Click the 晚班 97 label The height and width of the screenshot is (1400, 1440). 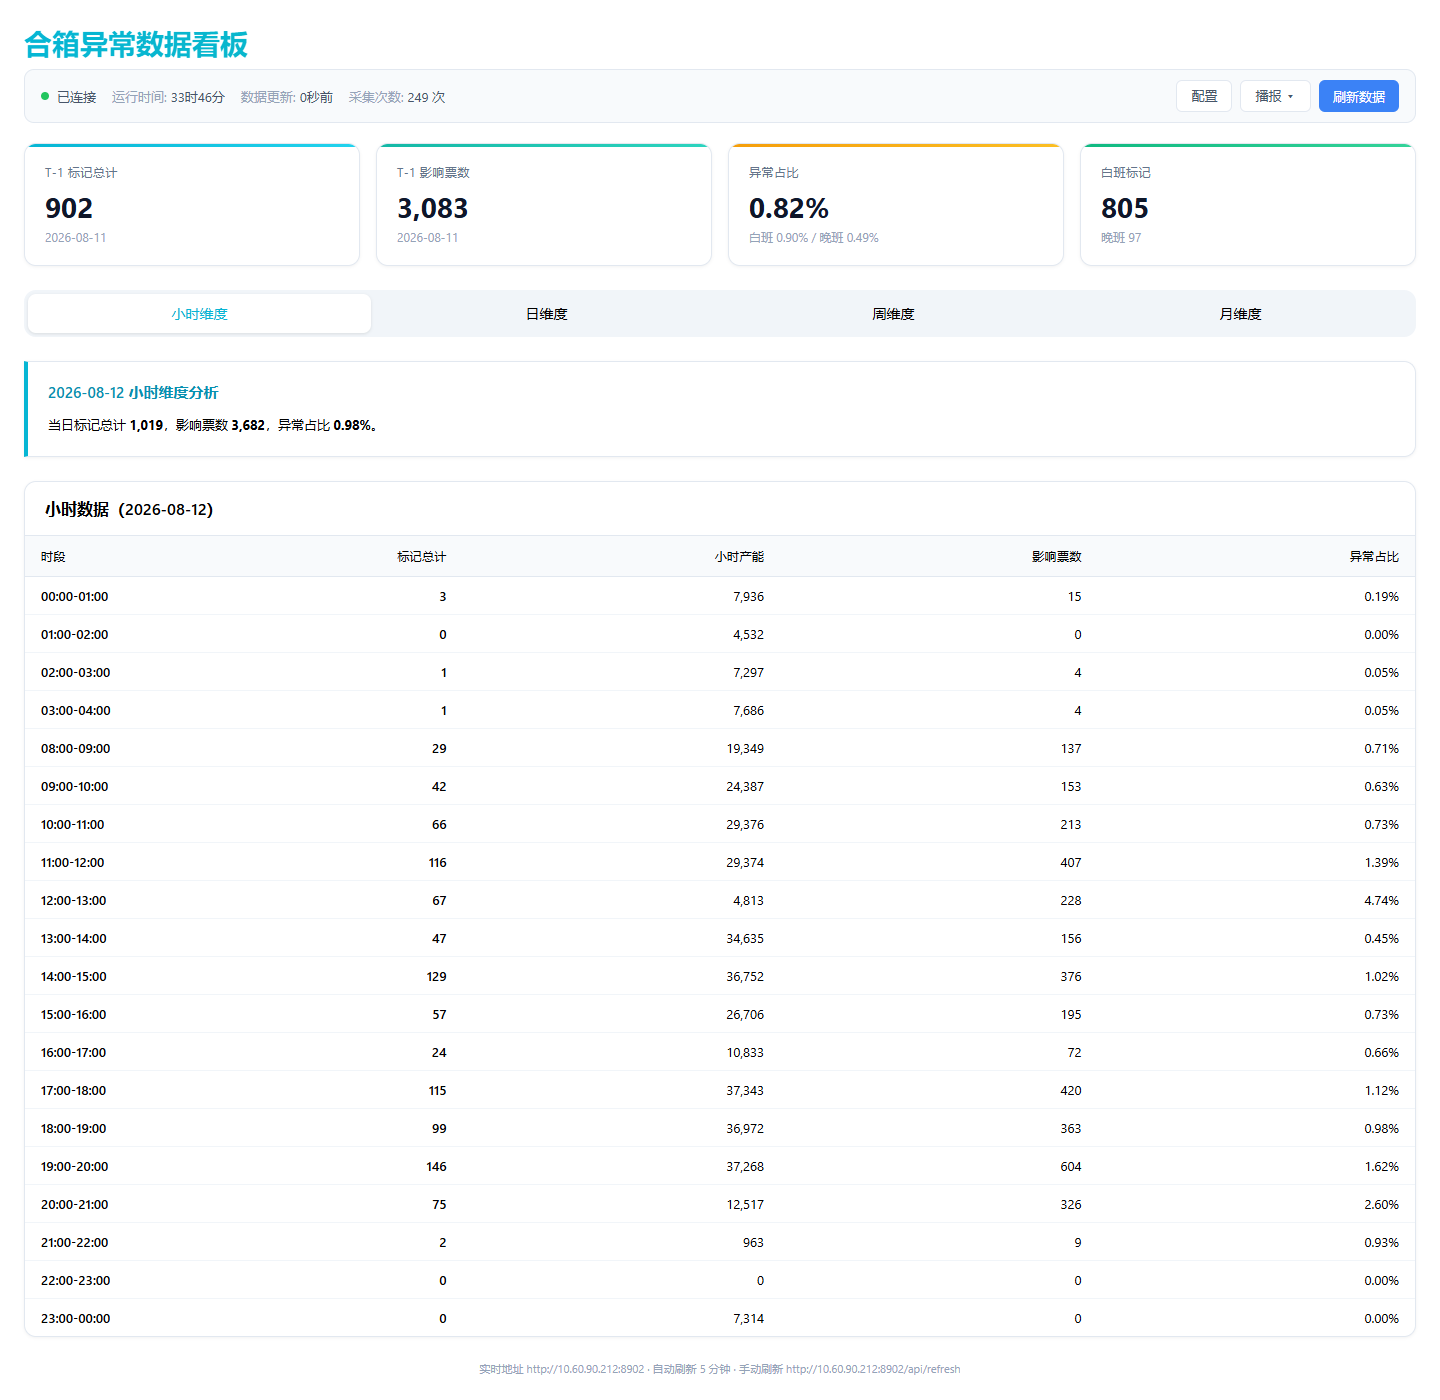(1121, 238)
